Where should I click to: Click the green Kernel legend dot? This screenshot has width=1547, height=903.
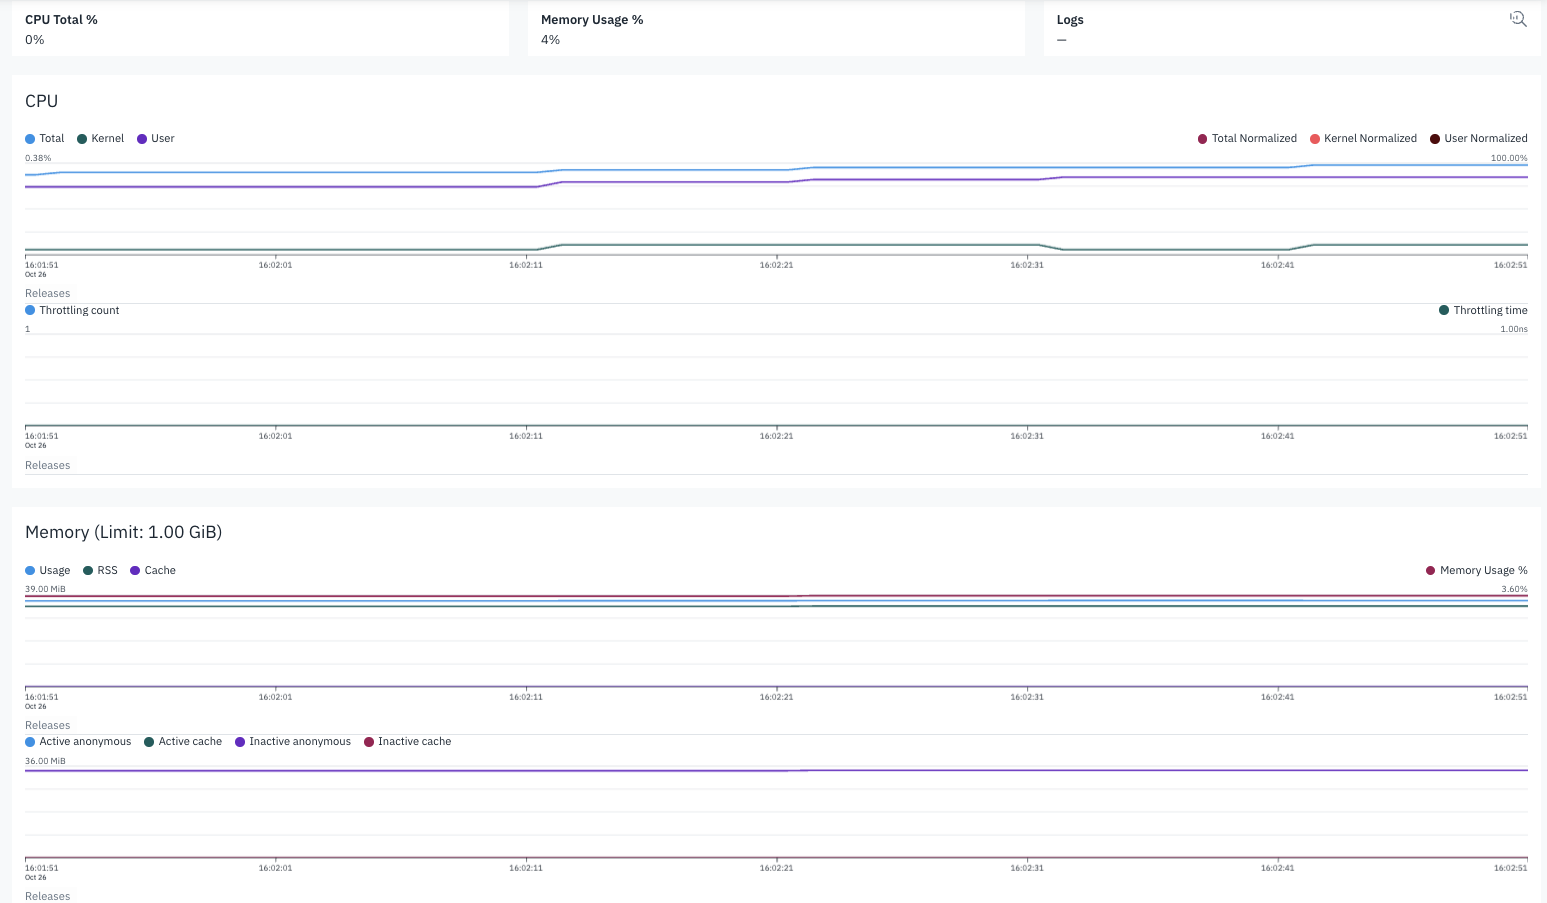point(80,138)
